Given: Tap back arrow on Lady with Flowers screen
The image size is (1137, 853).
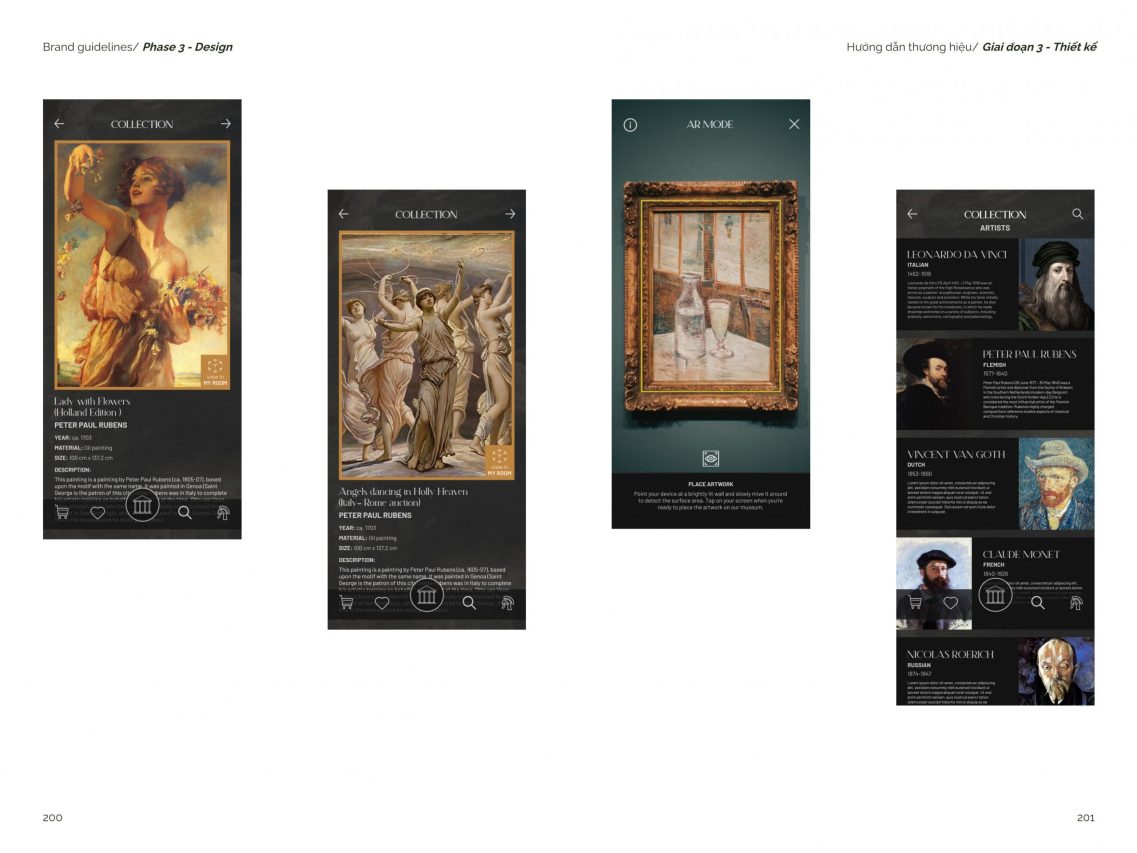Looking at the screenshot, I should tap(59, 124).
